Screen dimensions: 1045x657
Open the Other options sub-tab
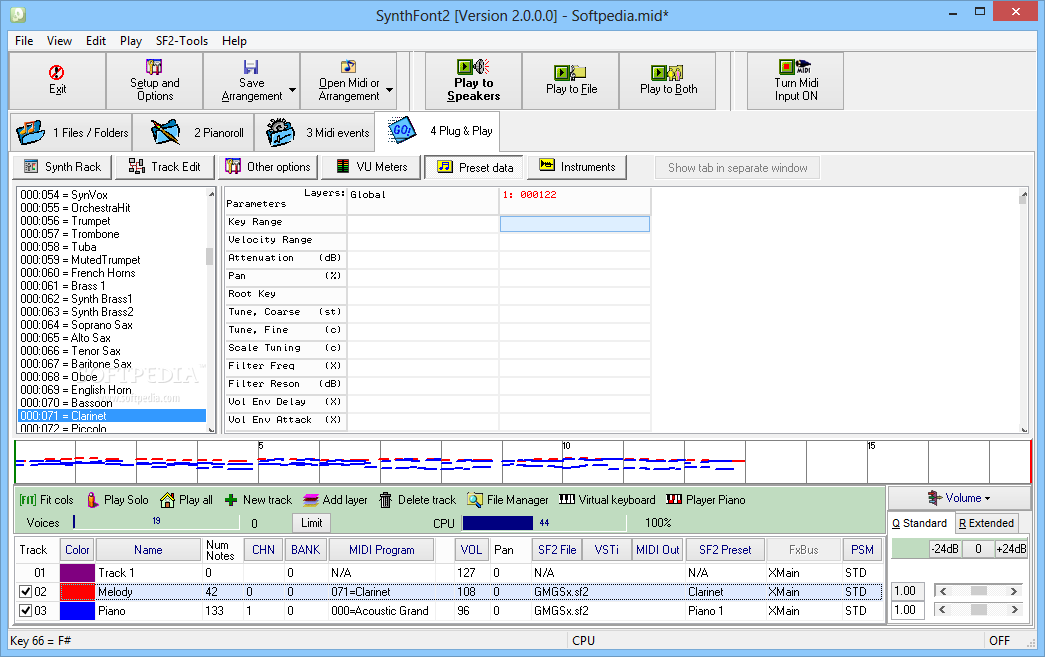pos(267,167)
